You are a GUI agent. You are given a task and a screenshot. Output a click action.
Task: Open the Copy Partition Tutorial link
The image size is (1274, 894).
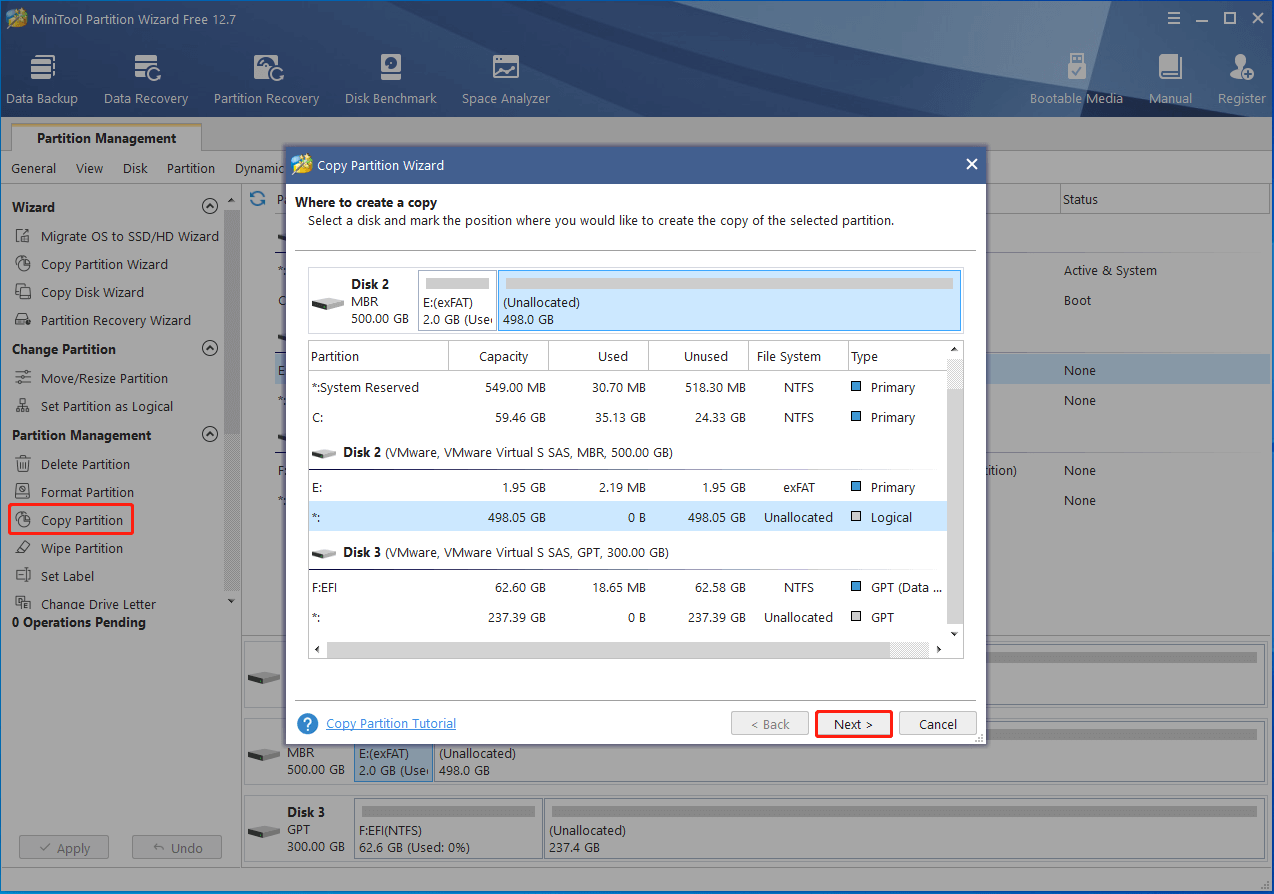click(x=391, y=724)
